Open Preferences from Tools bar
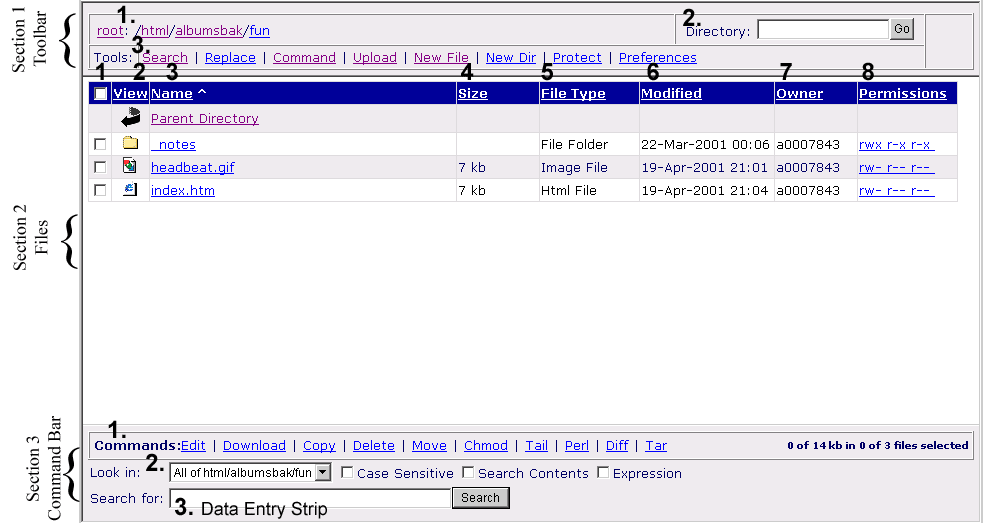The image size is (983, 523). click(x=658, y=58)
